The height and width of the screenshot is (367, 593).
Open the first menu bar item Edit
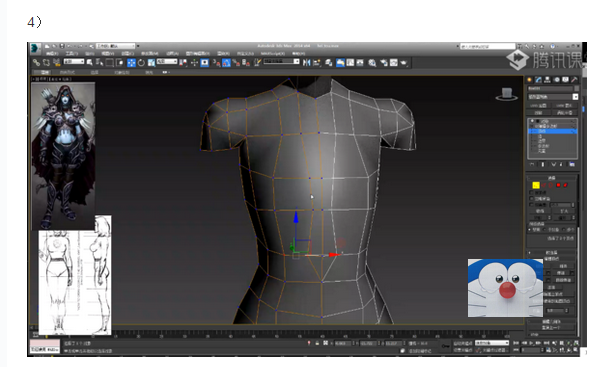pos(52,53)
